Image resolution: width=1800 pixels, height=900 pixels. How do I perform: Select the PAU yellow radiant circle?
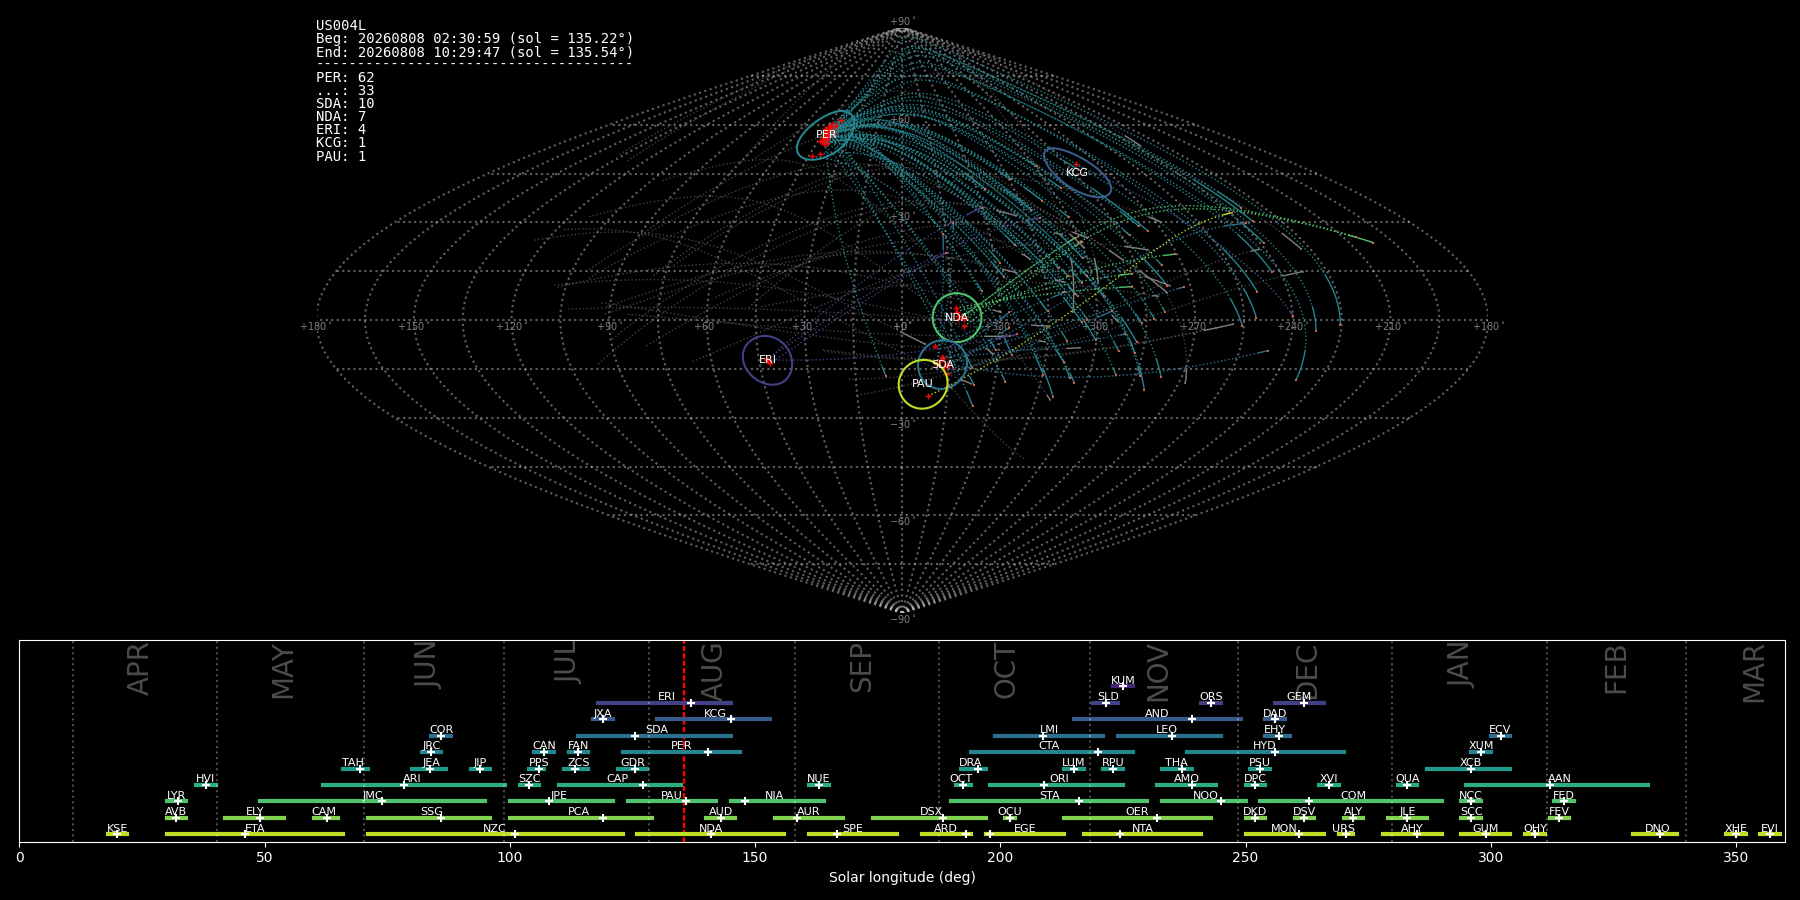[x=923, y=384]
